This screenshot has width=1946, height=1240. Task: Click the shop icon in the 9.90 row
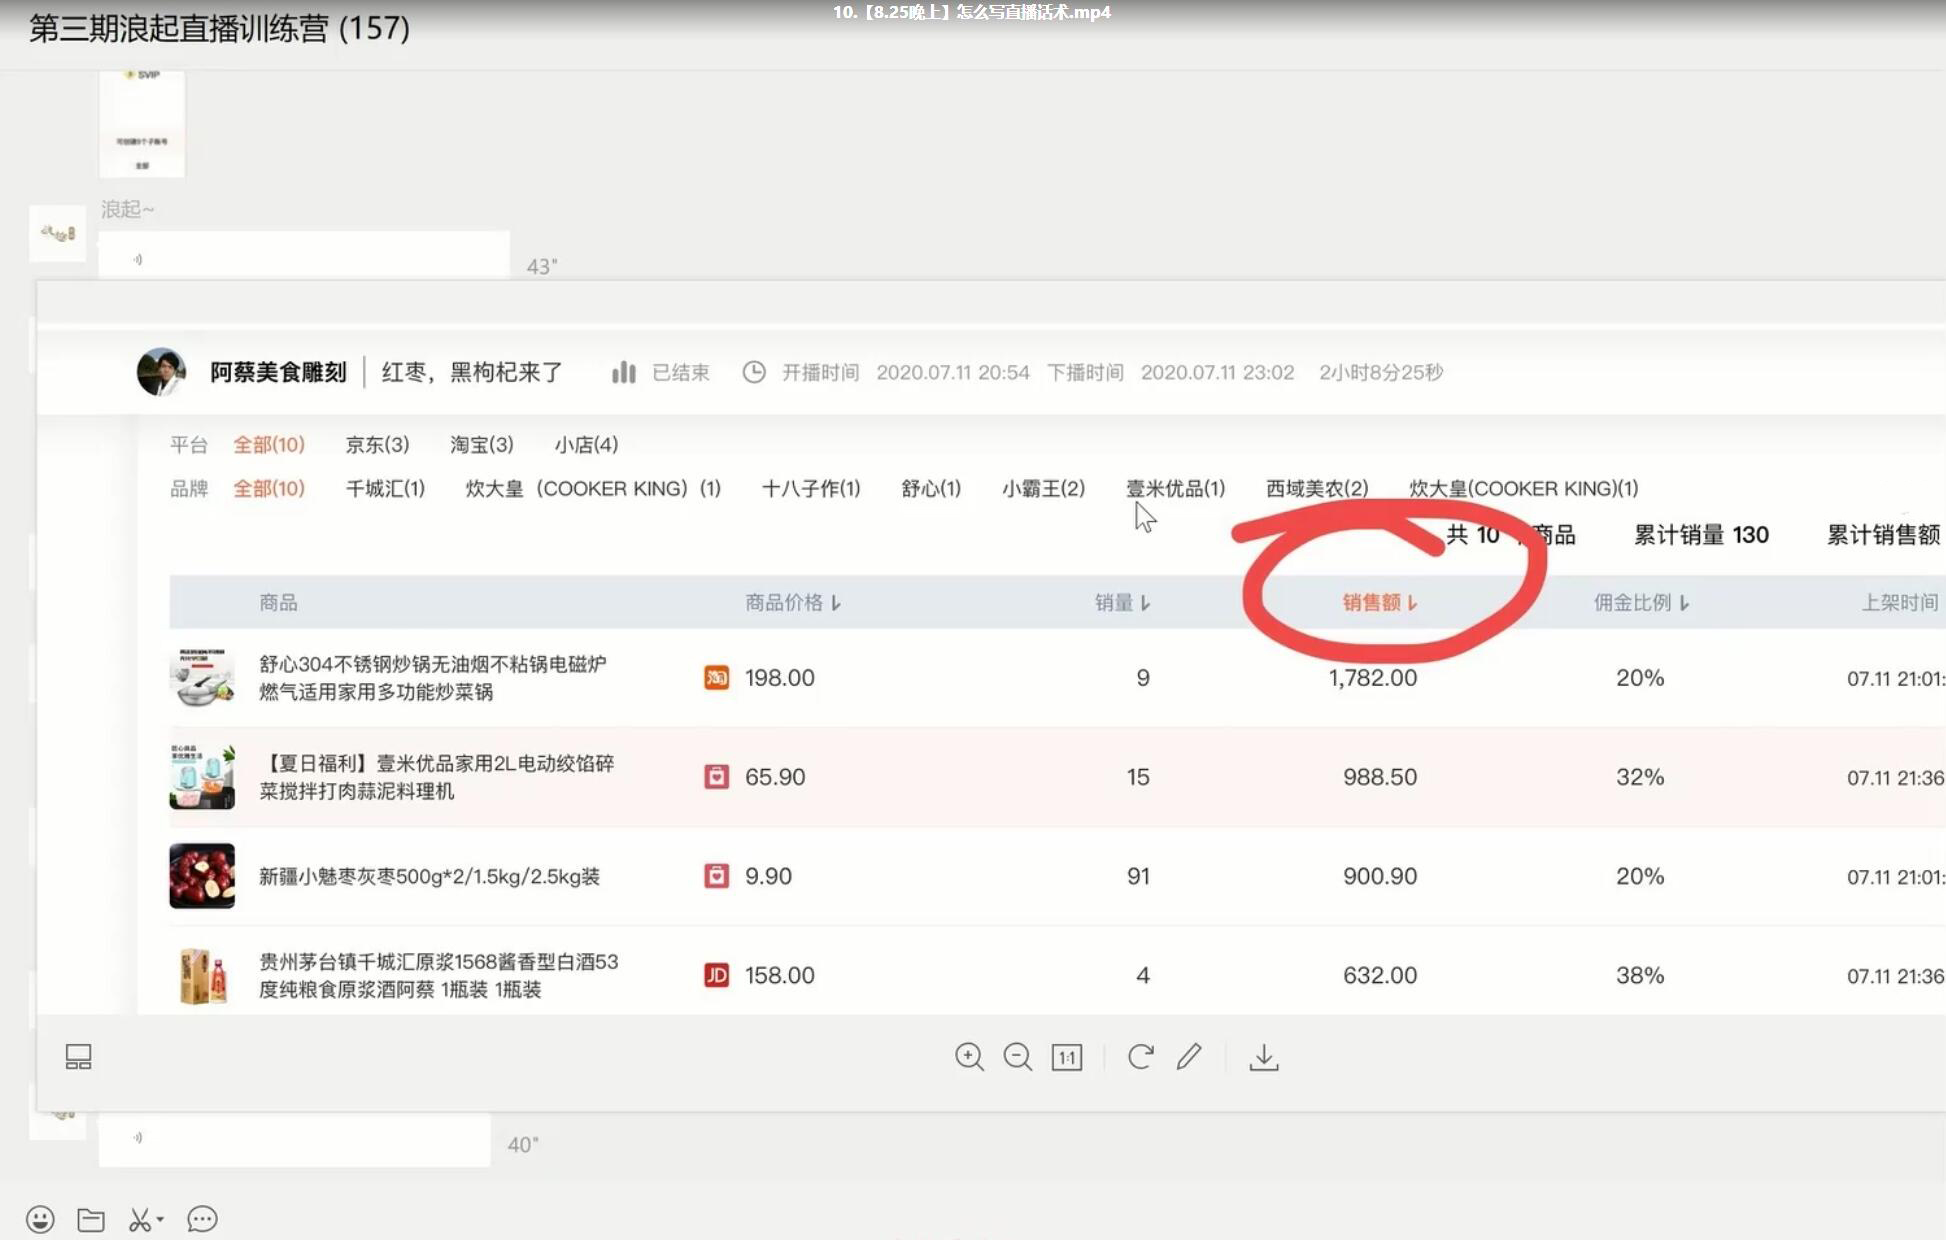point(716,876)
